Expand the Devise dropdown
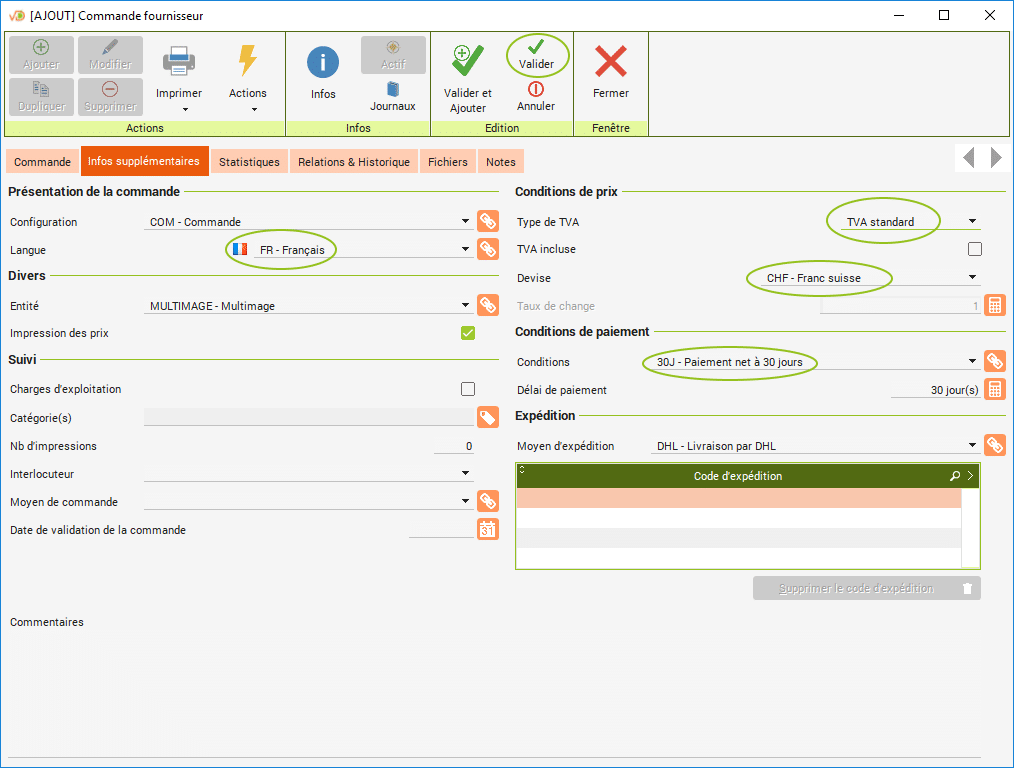The image size is (1014, 768). click(972, 278)
